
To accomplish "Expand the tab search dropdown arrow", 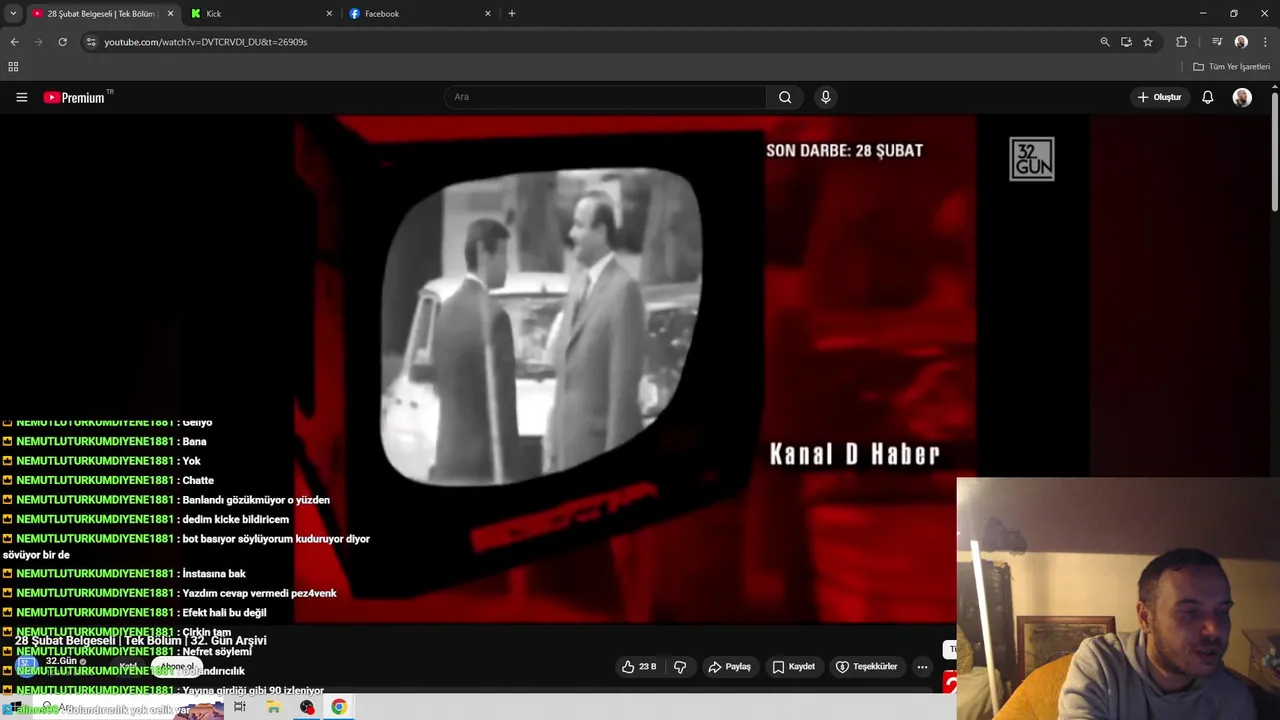I will tap(13, 14).
